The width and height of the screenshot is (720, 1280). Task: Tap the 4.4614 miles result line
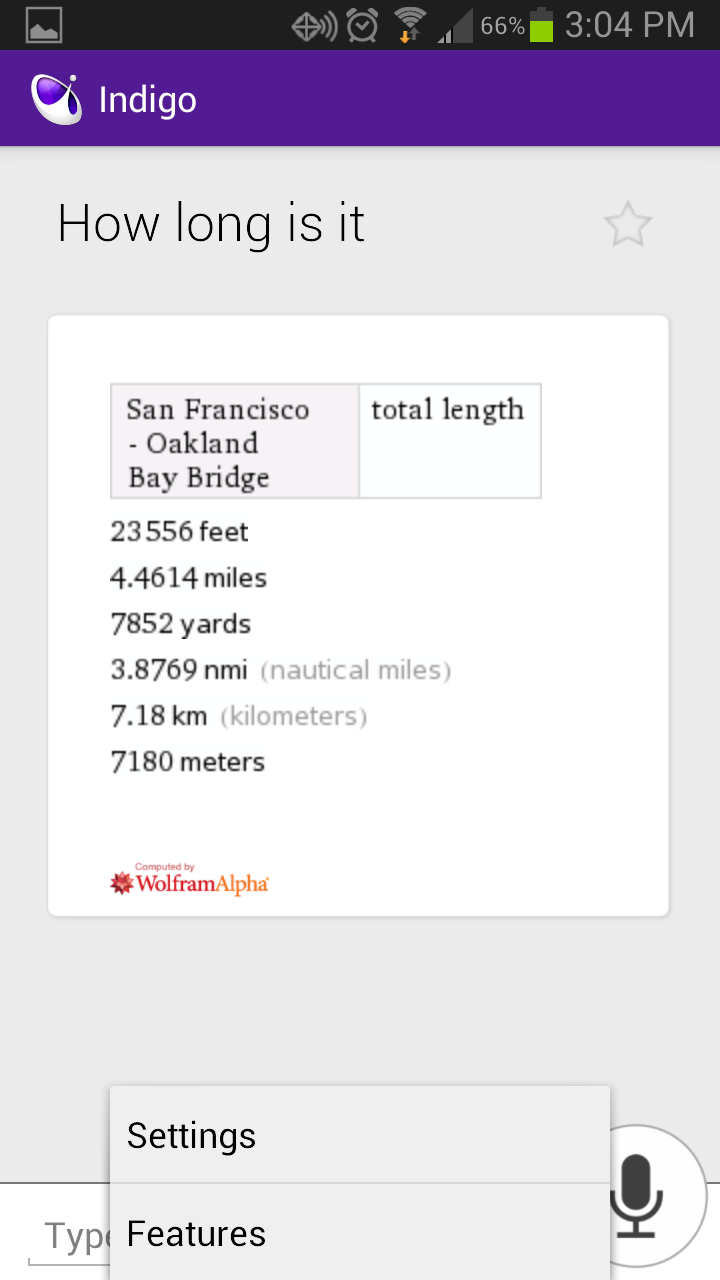point(189,578)
